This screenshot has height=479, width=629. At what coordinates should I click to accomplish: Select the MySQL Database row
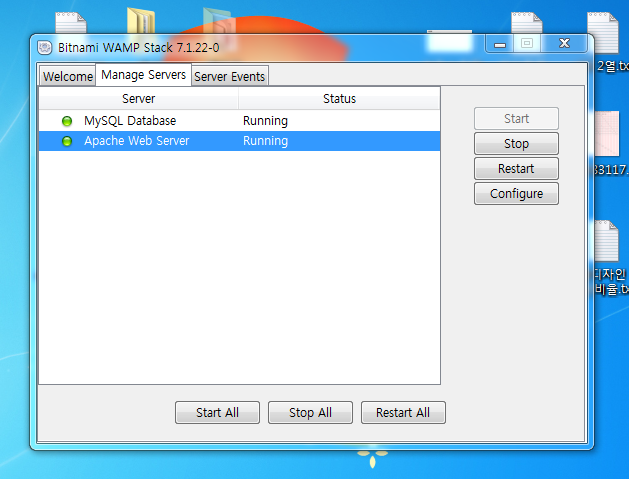click(x=239, y=121)
